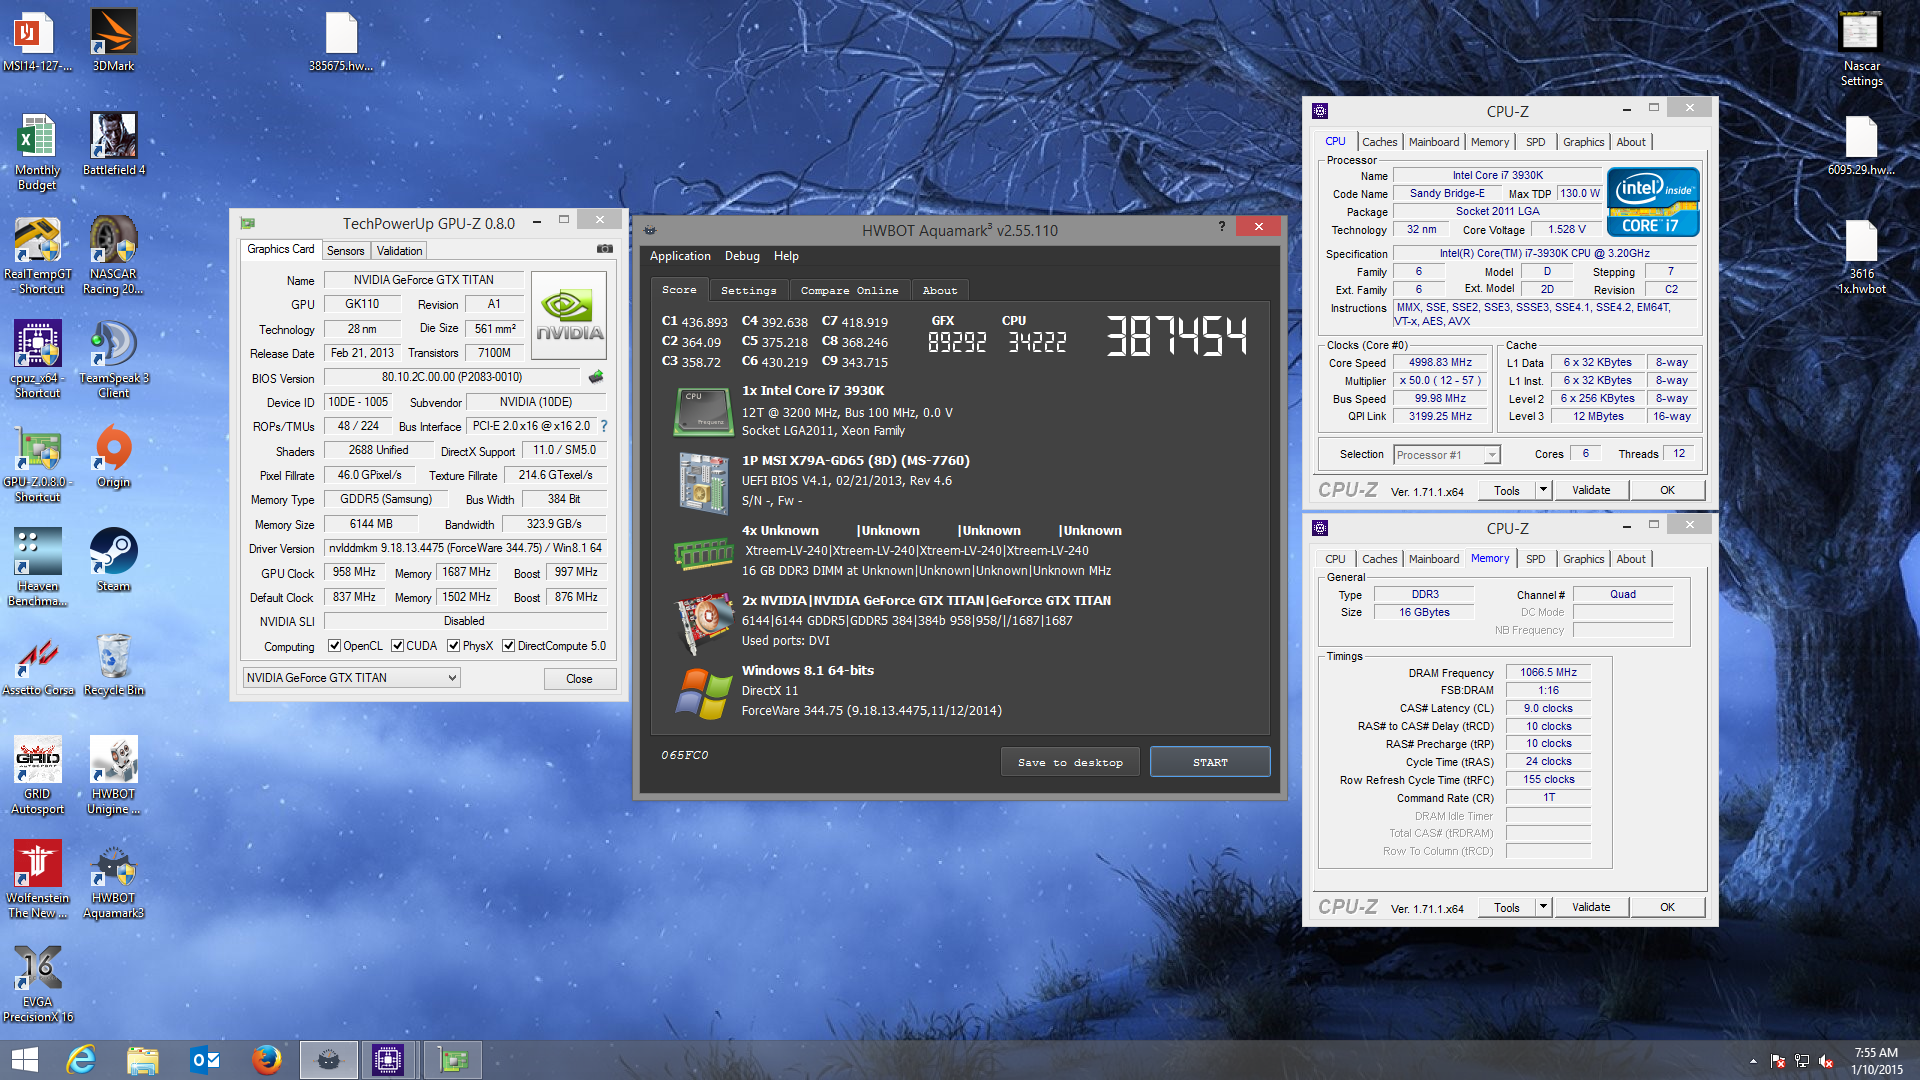1920x1080 pixels.
Task: Open the Origin desktop icon
Action: pos(113,456)
